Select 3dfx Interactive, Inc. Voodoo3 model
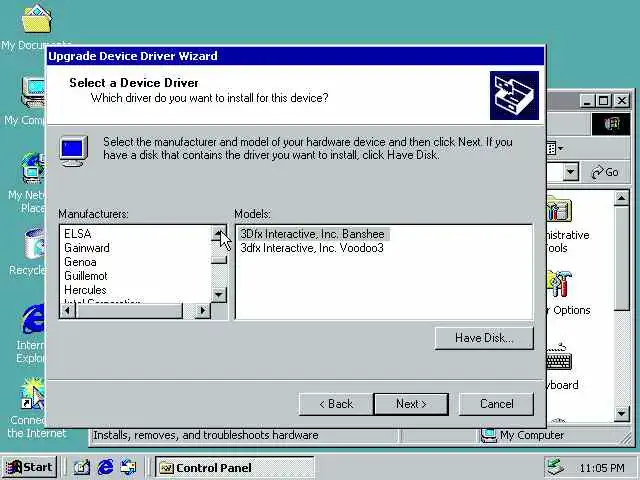This screenshot has width=640, height=480. coord(312,248)
